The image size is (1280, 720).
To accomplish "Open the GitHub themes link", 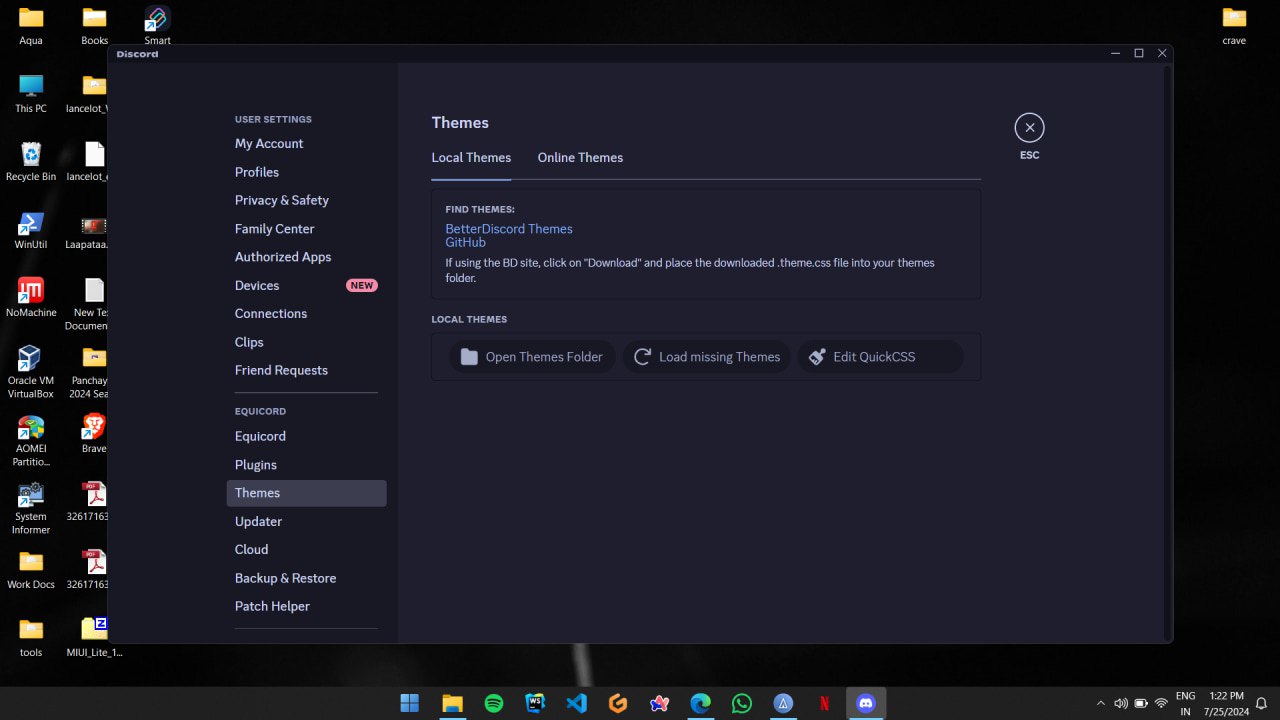I will coord(466,243).
